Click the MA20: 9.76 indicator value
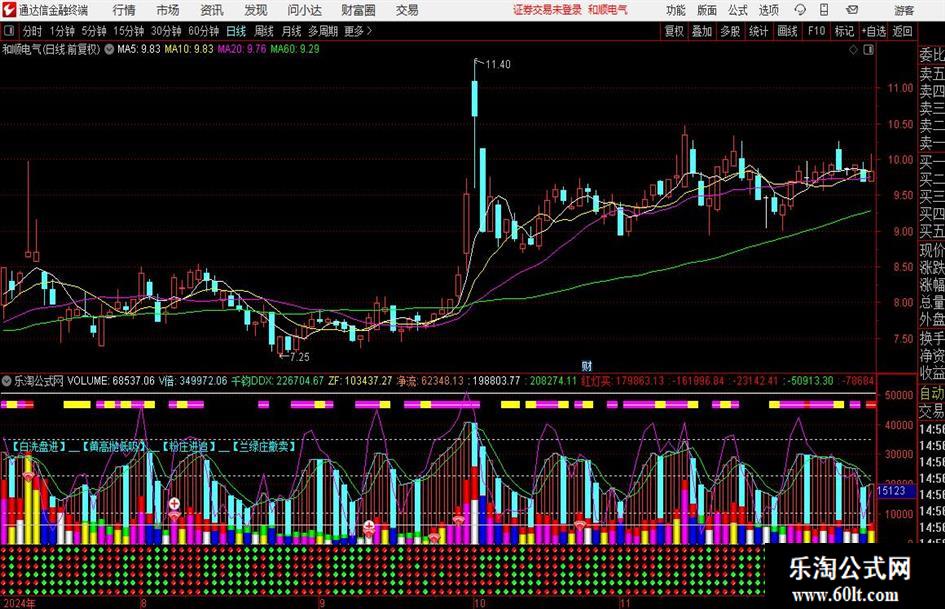The height and width of the screenshot is (609, 945). (x=241, y=49)
